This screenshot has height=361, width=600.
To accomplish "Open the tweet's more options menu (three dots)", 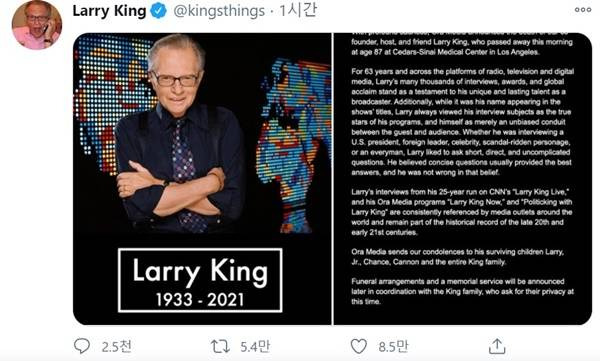I will click(x=583, y=10).
